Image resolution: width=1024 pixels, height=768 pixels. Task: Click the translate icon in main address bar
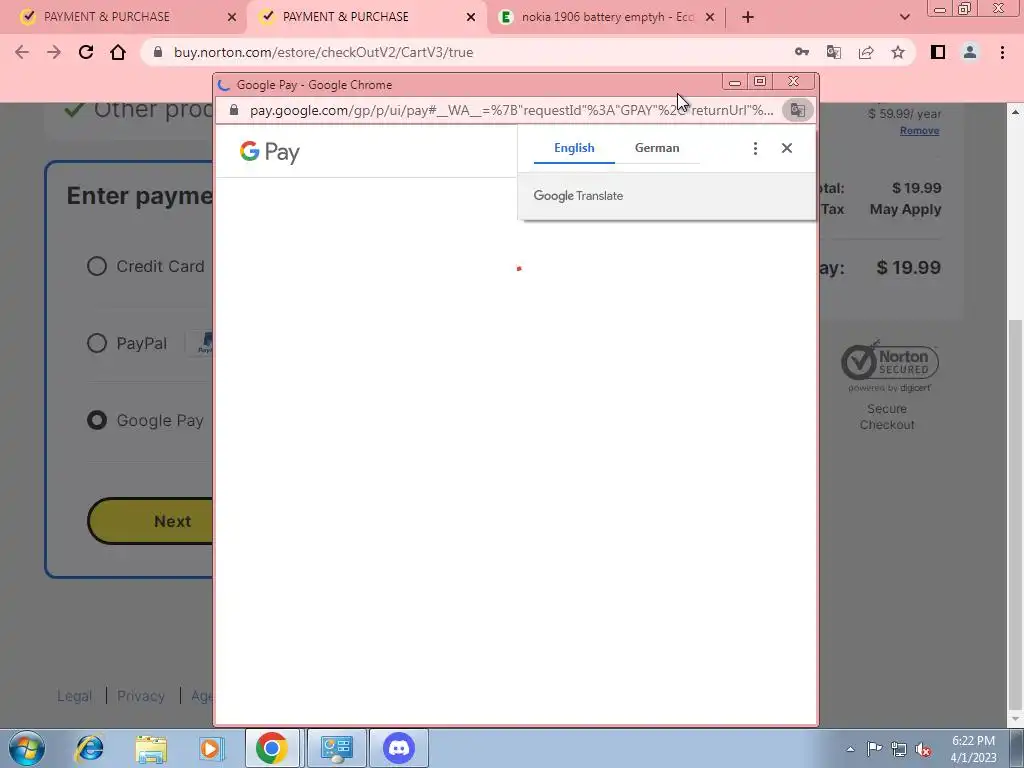834,52
